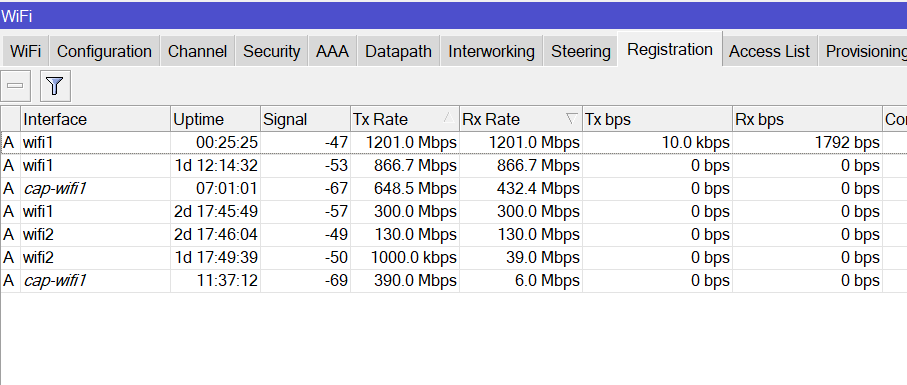Open the Channel tab
This screenshot has width=907, height=385.
coord(197,51)
